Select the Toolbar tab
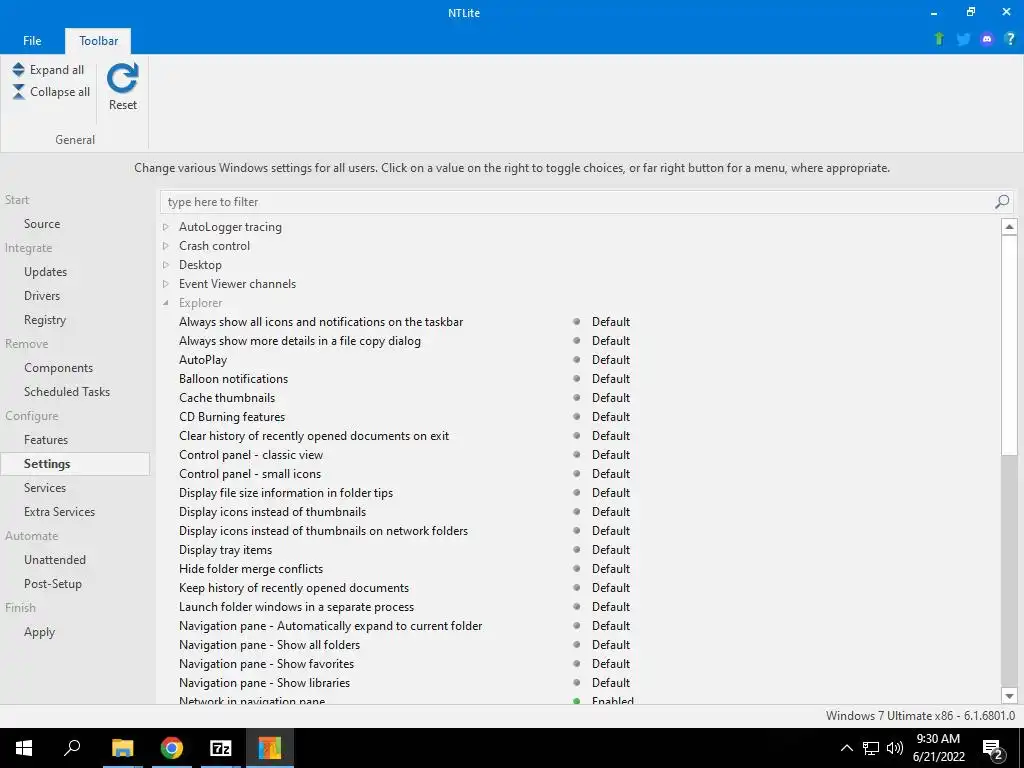The height and width of the screenshot is (768, 1024). pos(99,40)
